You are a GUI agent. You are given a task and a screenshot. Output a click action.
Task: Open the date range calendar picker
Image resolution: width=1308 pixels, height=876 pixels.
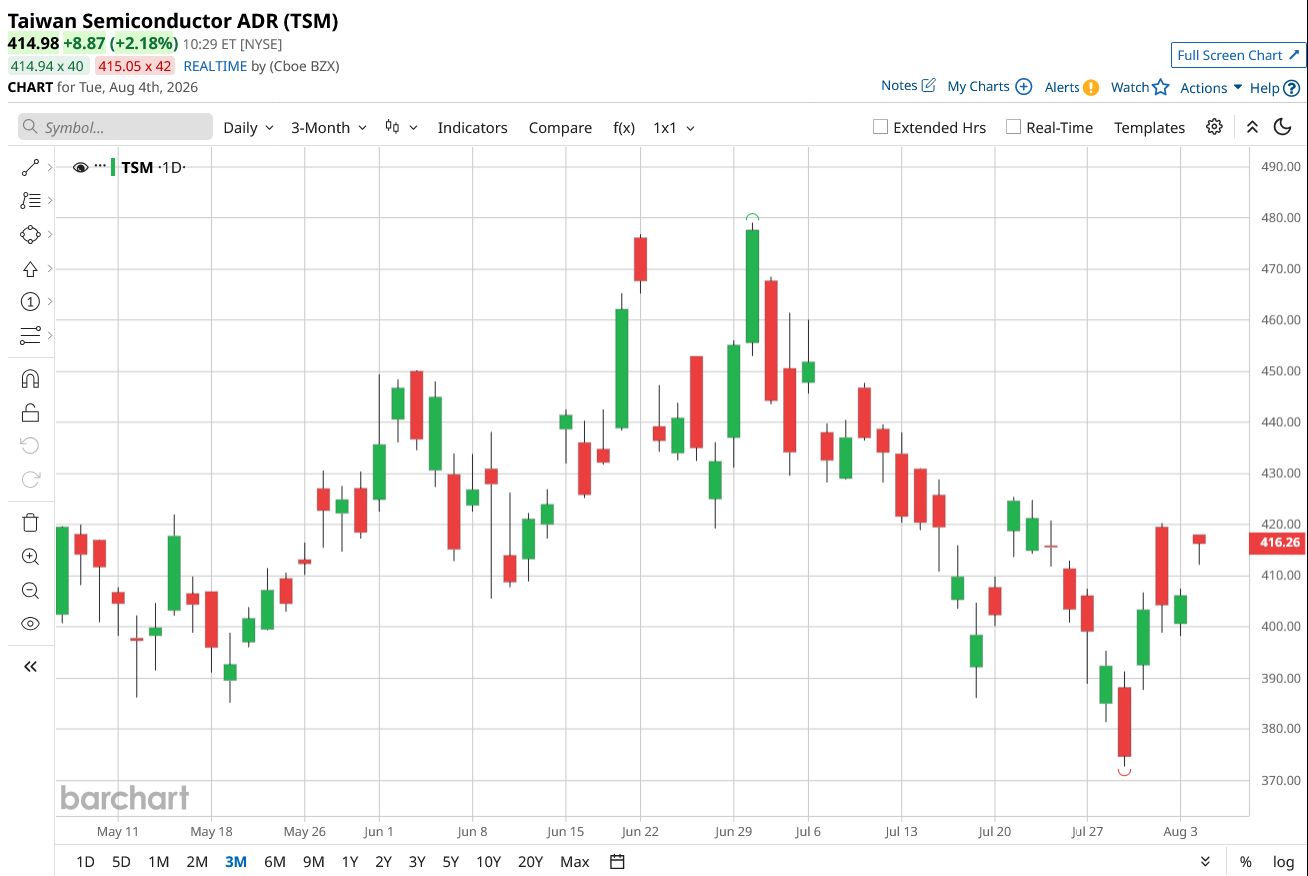coord(617,862)
